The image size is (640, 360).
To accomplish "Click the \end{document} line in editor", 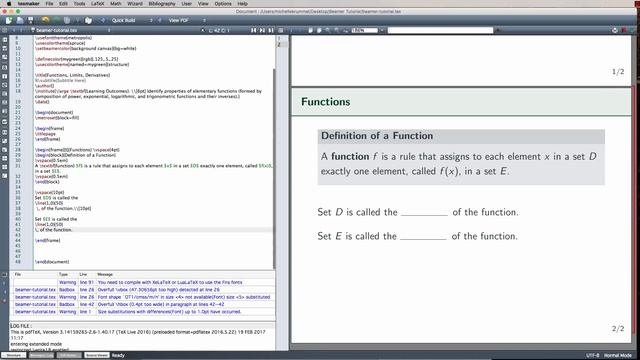I will coord(52,262).
